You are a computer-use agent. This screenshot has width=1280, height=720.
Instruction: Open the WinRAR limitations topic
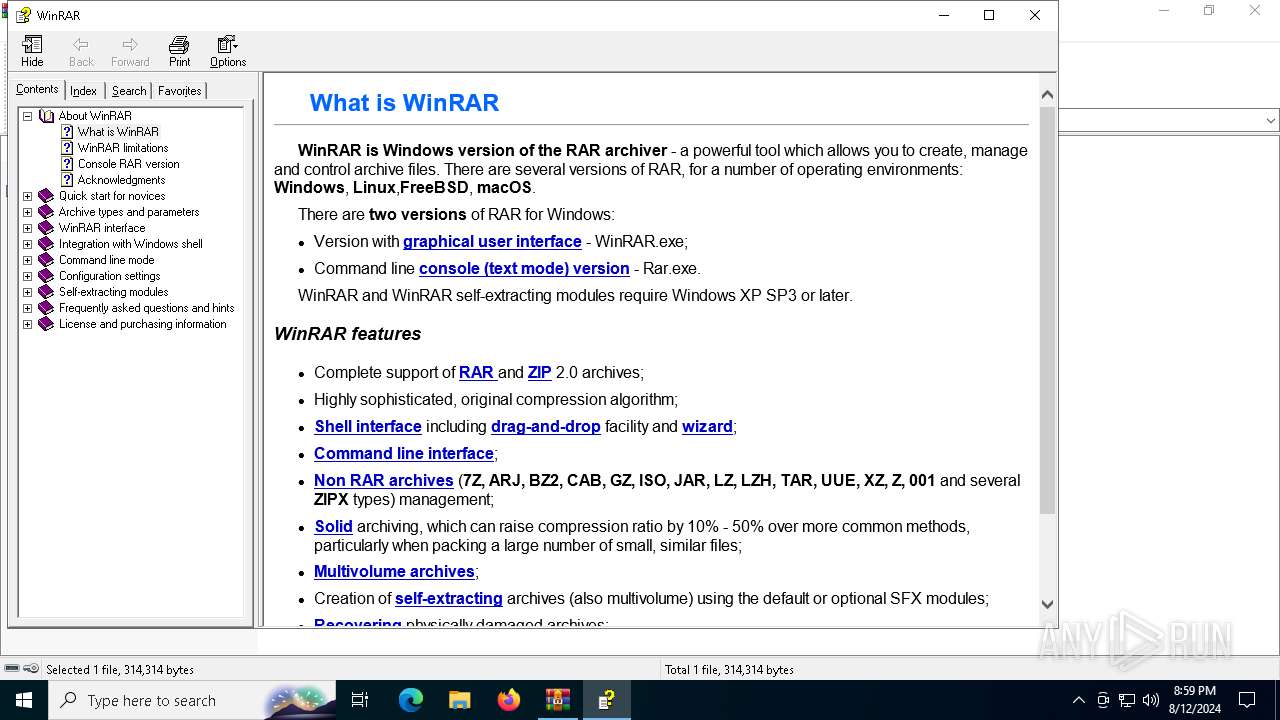(123, 148)
